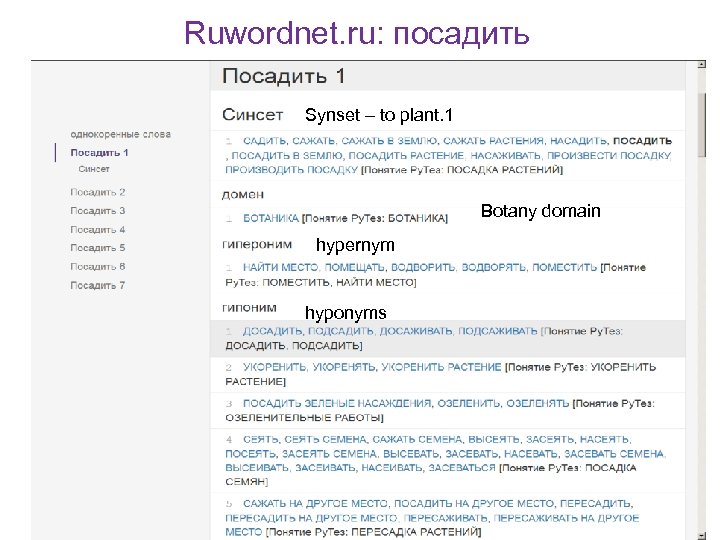Open Посадить 1 in the sidebar
Viewport: 720px width, 540px height.
click(x=99, y=152)
